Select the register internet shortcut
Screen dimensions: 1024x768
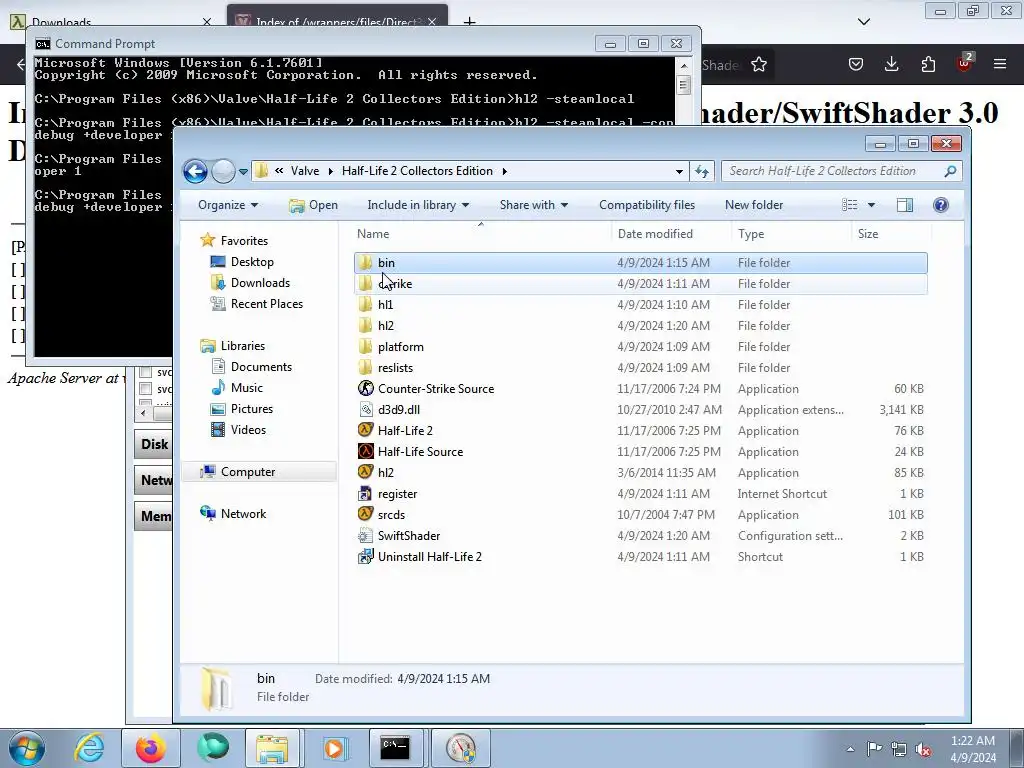pyautogui.click(x=641, y=494)
